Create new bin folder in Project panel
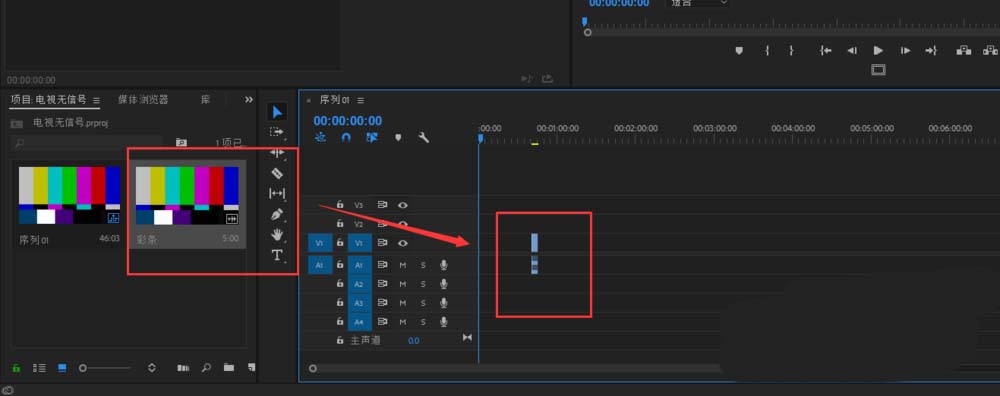The width and height of the screenshot is (1000, 396). pyautogui.click(x=228, y=368)
